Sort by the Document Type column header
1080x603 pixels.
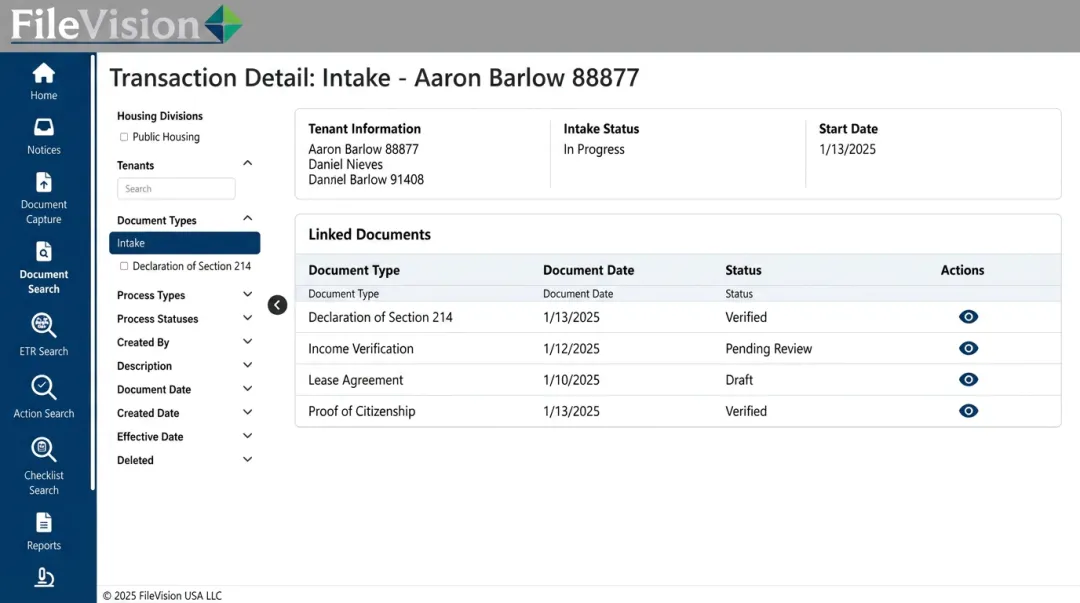point(354,270)
